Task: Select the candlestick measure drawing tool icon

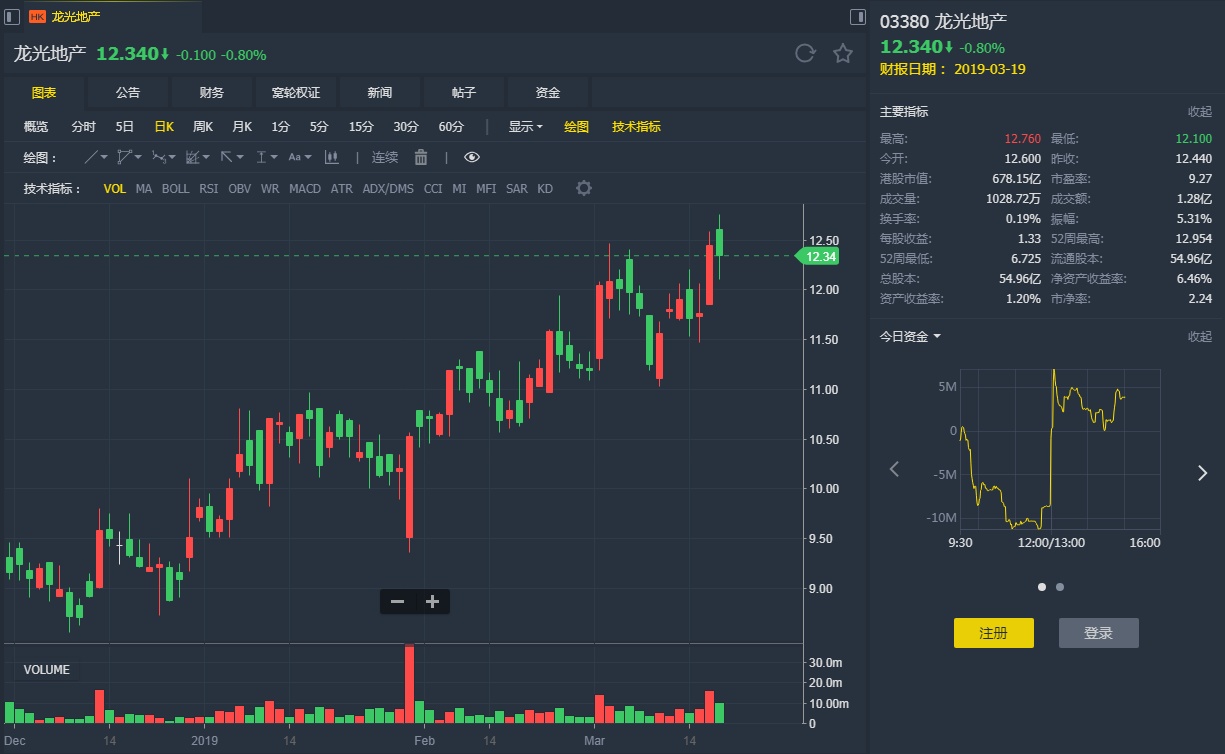Action: coord(331,157)
